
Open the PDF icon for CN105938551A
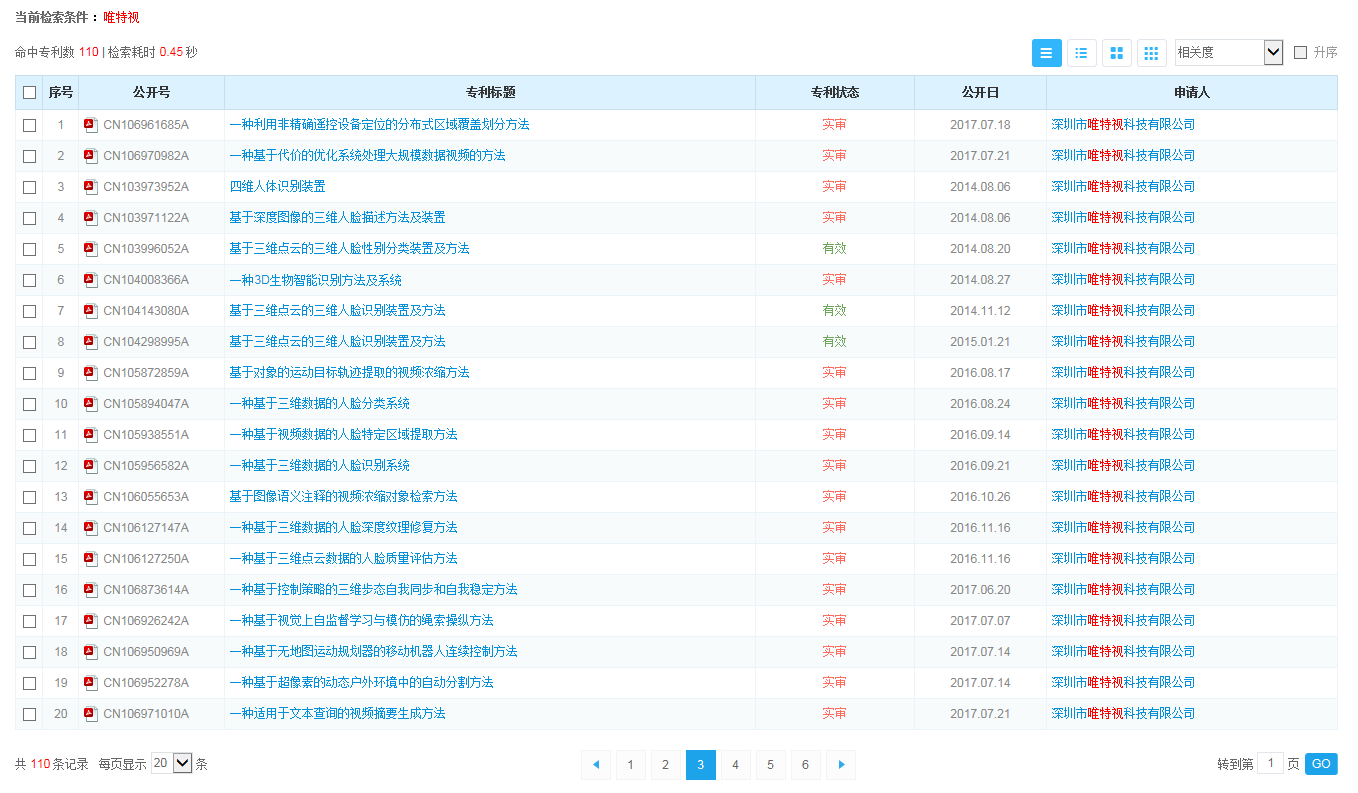click(x=91, y=435)
